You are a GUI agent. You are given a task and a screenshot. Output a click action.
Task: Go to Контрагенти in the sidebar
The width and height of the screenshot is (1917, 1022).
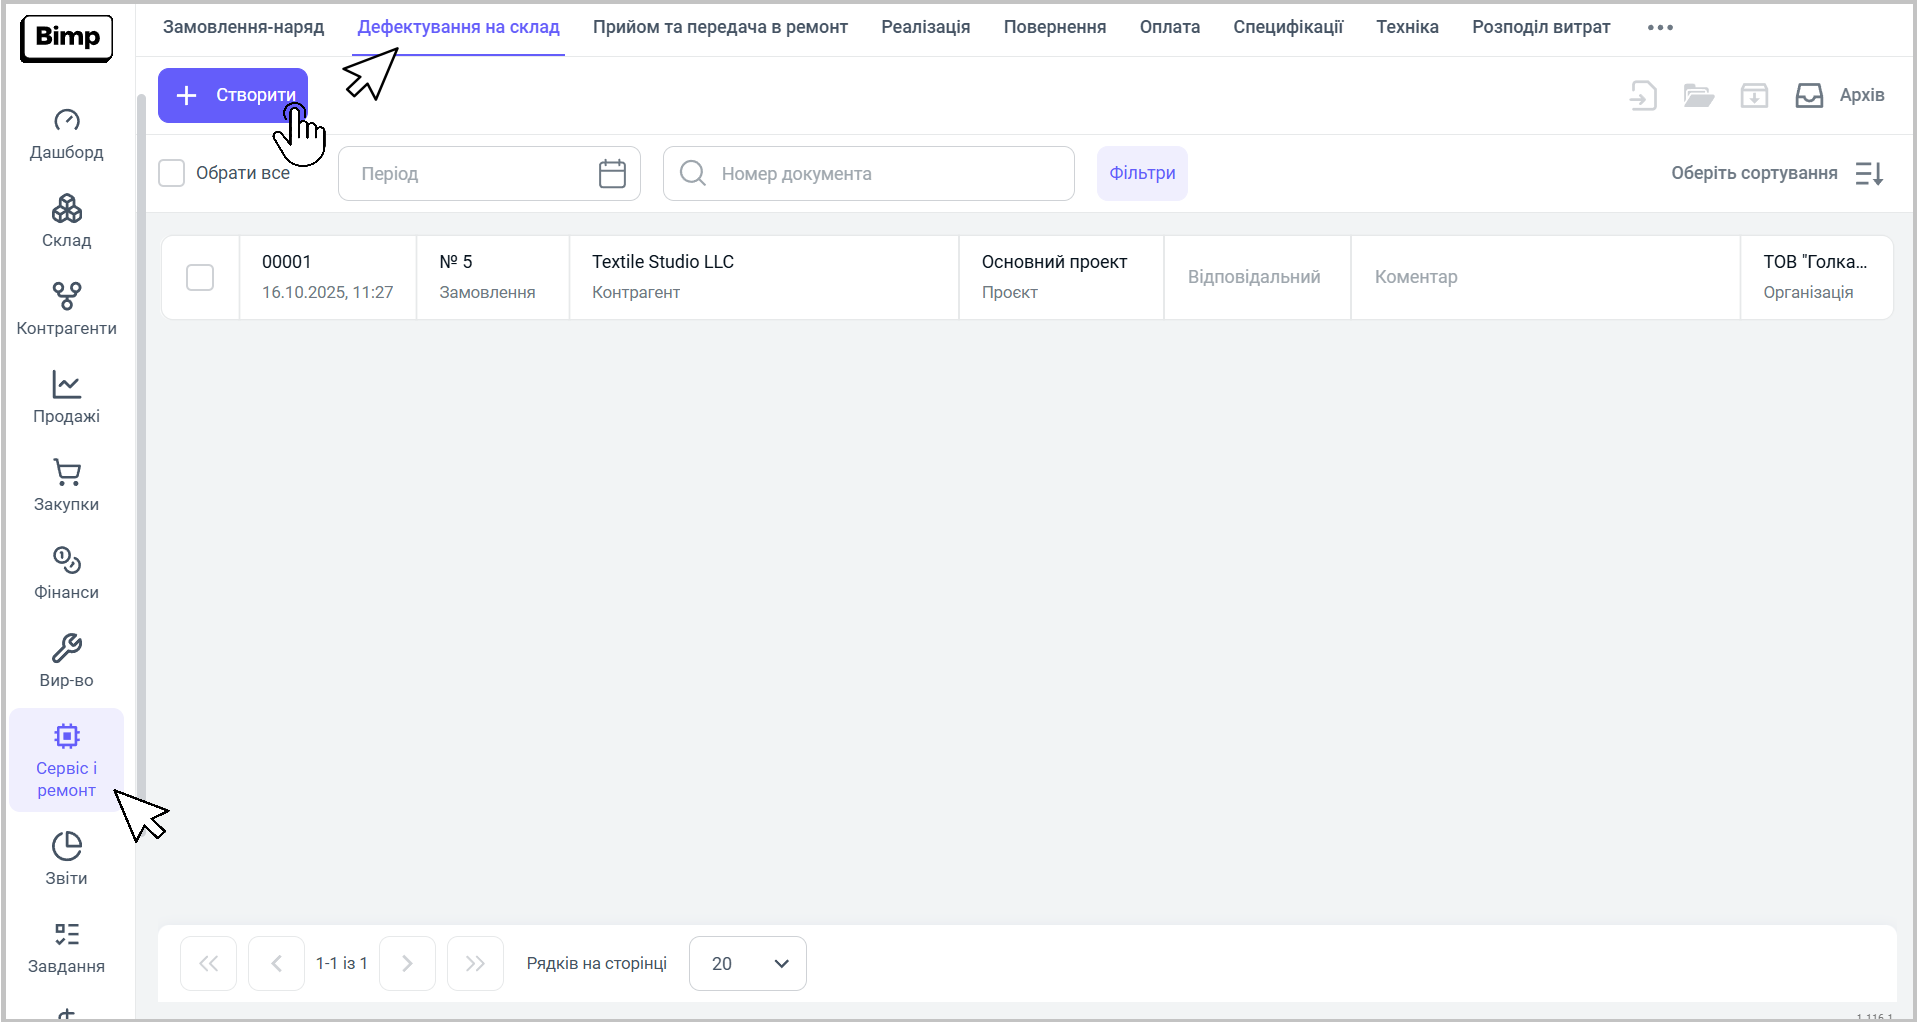[x=66, y=310]
